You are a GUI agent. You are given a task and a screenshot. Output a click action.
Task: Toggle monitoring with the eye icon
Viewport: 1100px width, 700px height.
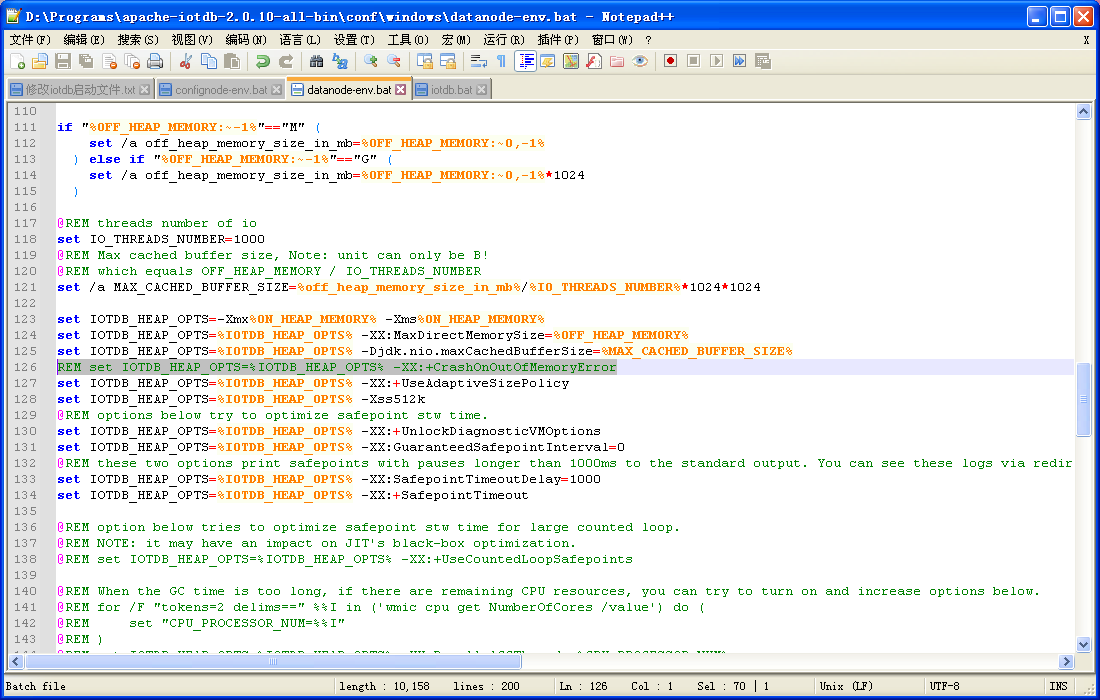click(639, 62)
